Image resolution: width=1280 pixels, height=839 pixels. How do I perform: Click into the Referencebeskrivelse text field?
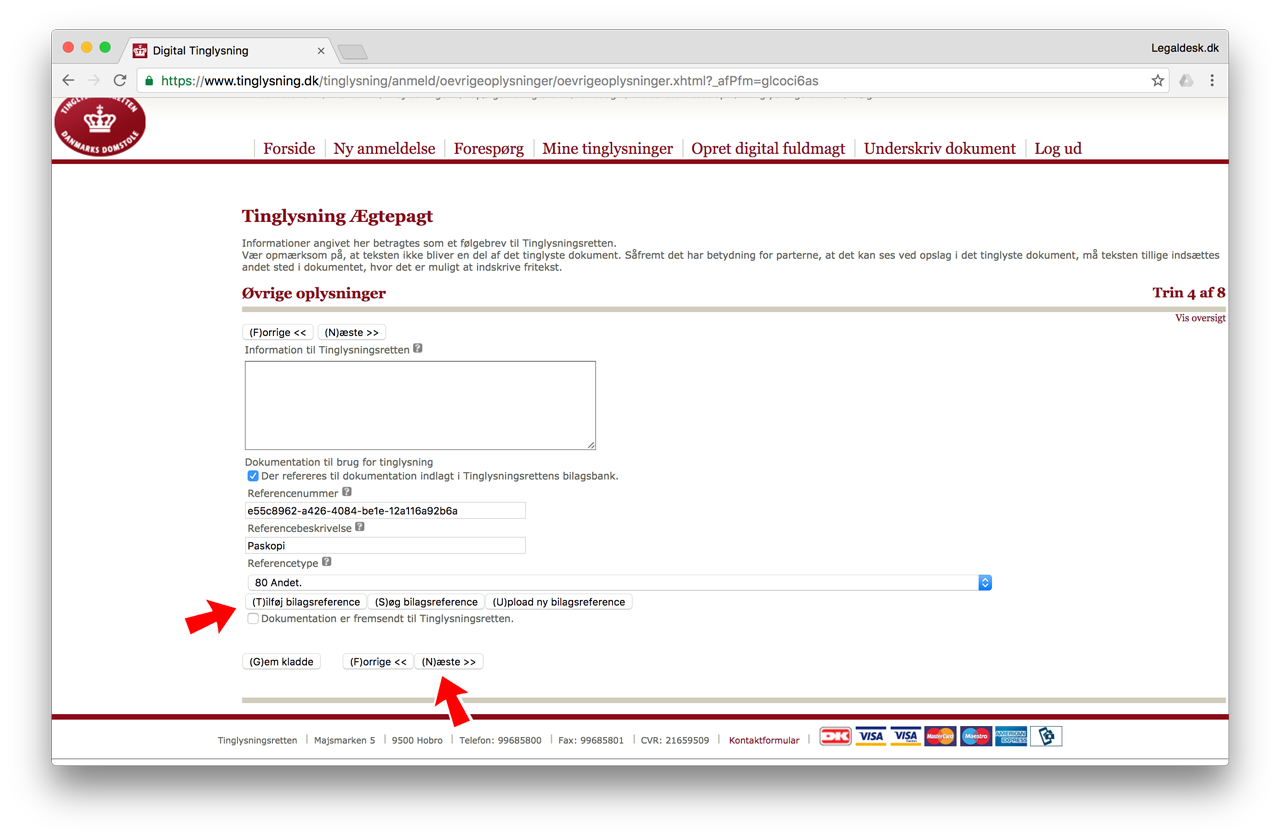385,546
